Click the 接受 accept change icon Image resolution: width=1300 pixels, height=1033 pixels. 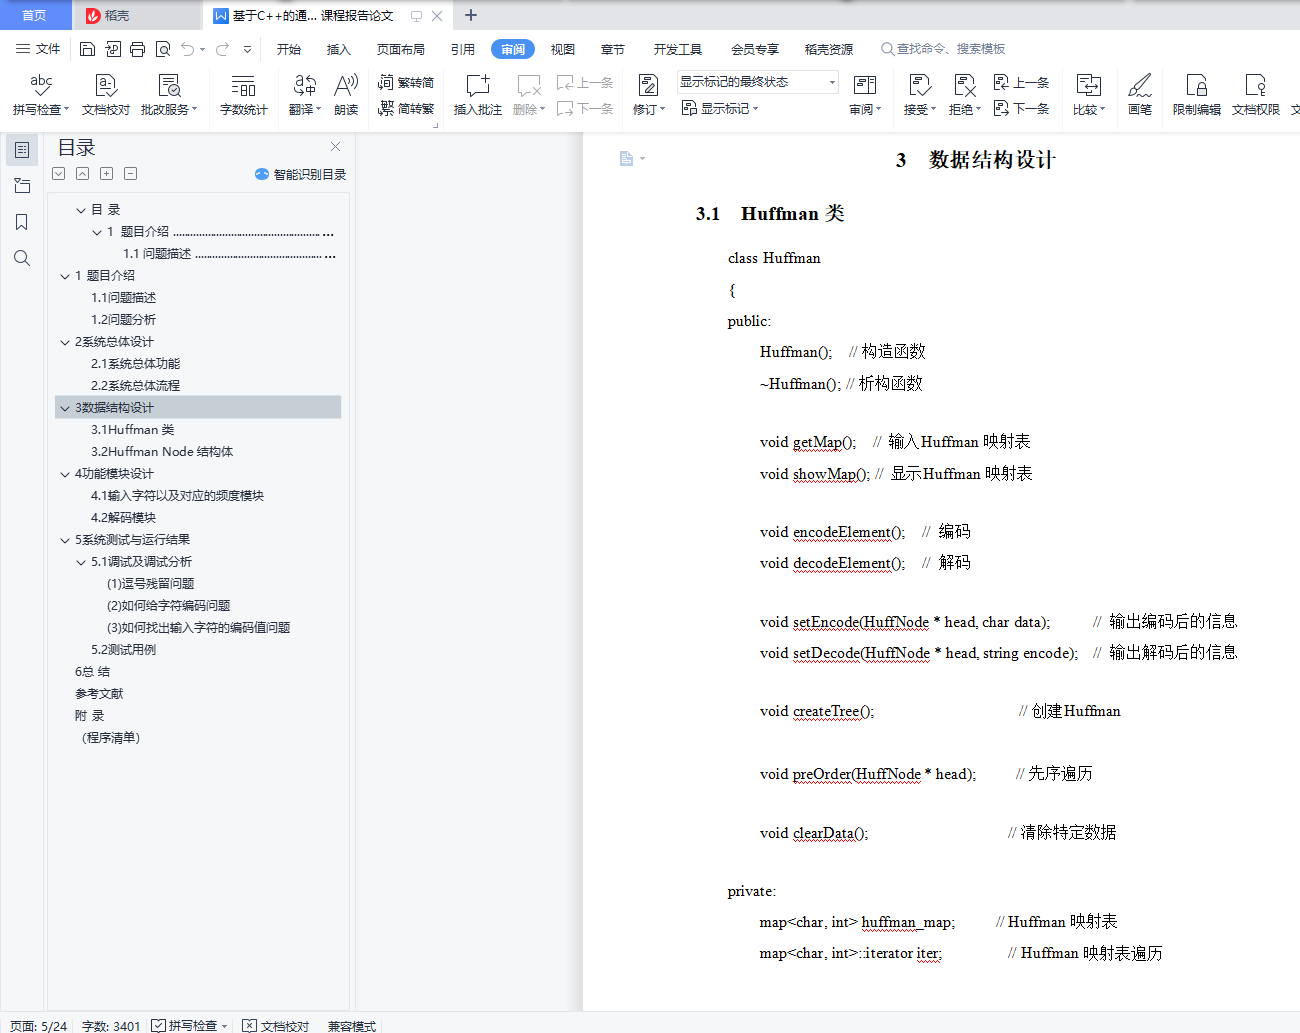click(x=919, y=86)
